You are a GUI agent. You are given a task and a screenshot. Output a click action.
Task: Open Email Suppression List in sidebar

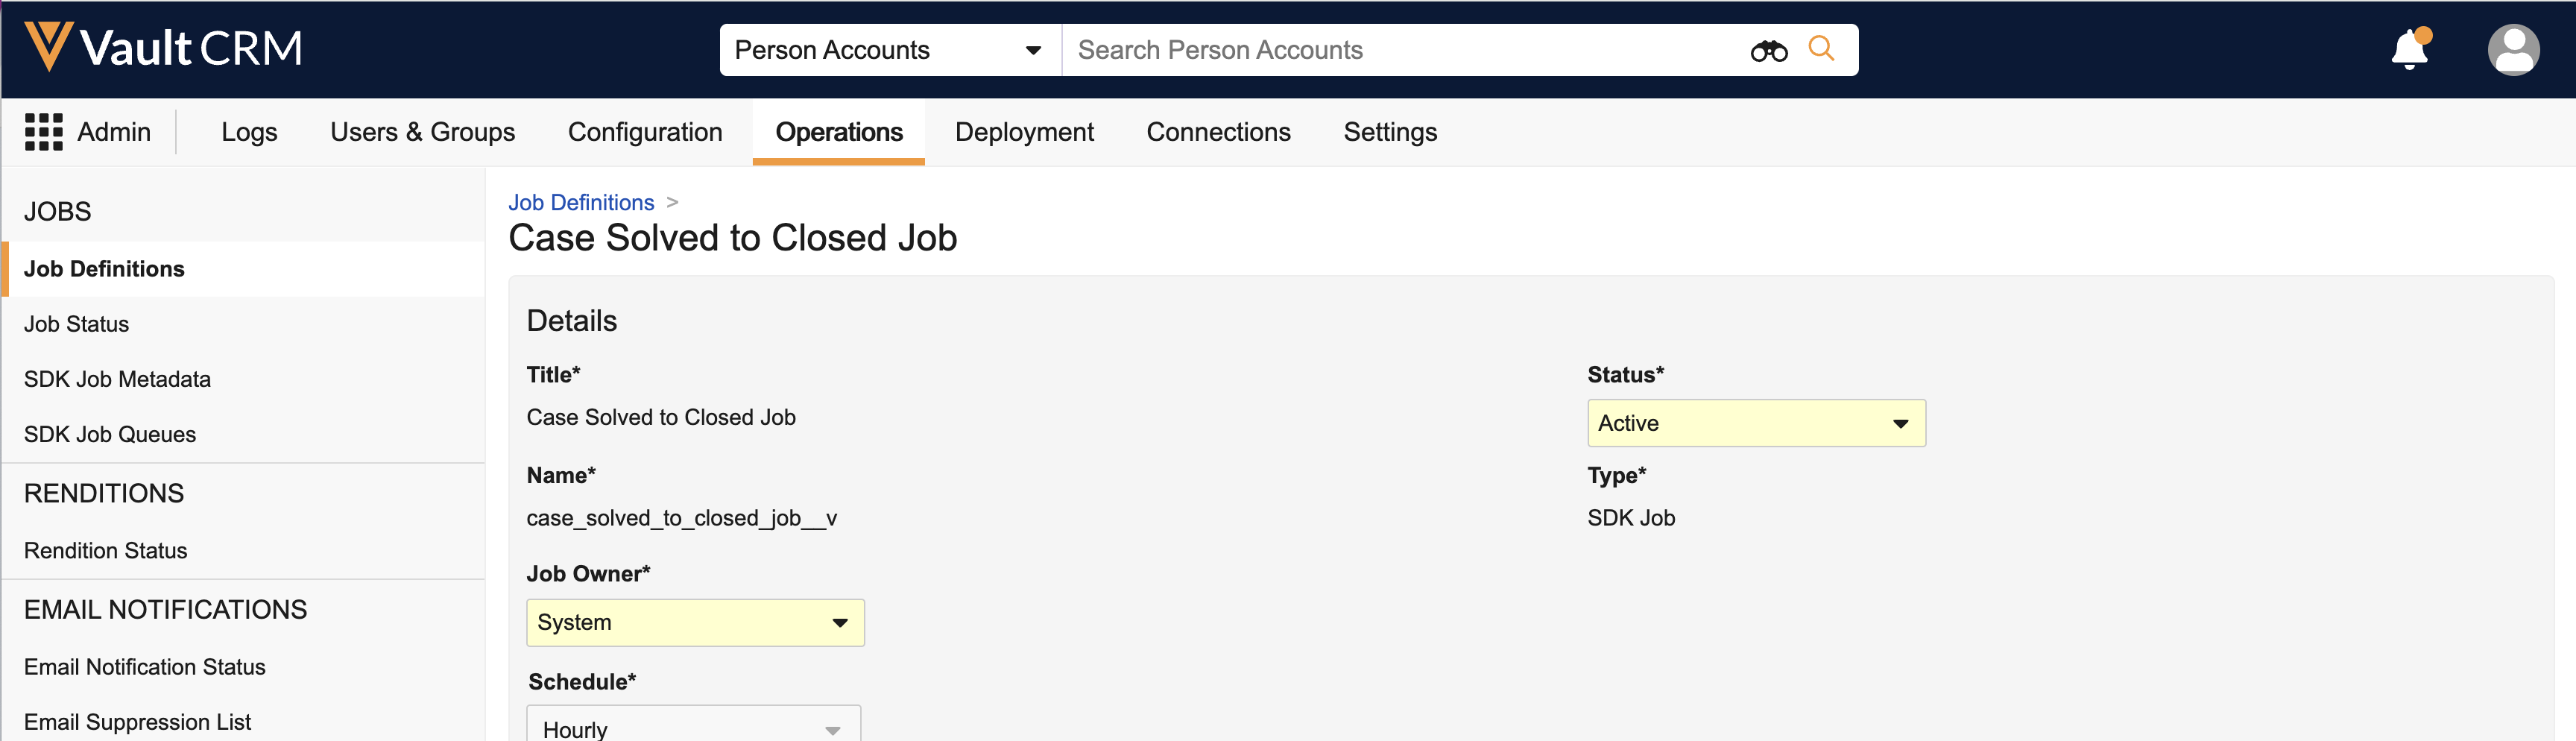137,721
